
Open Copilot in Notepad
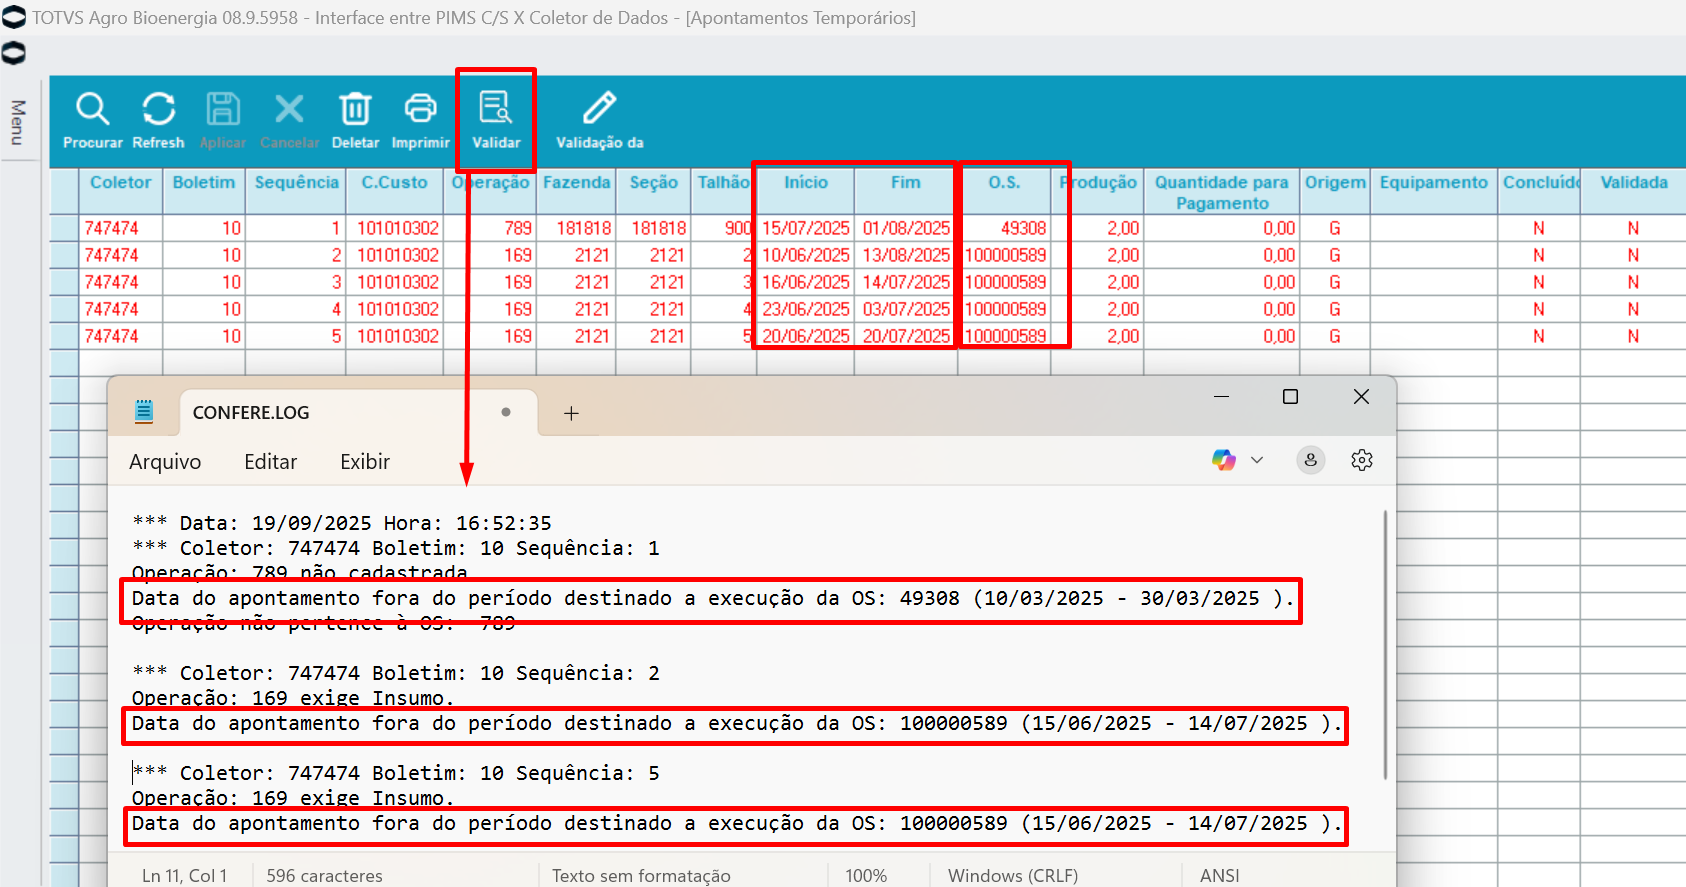point(1224,460)
